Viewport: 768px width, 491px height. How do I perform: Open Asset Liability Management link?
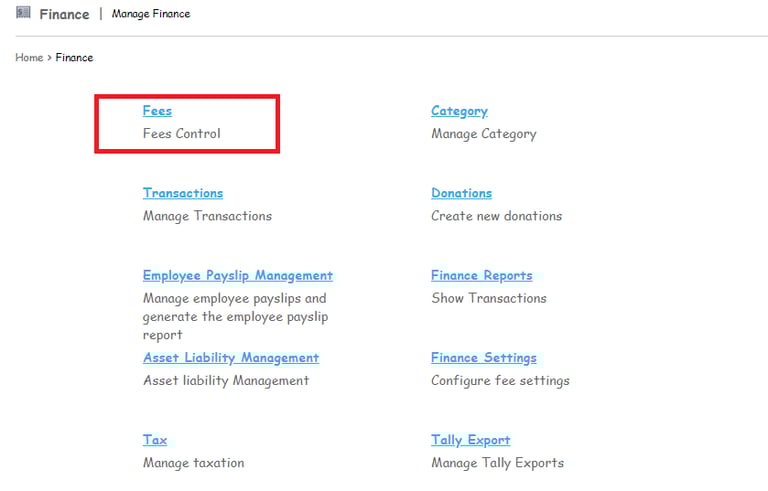point(230,358)
